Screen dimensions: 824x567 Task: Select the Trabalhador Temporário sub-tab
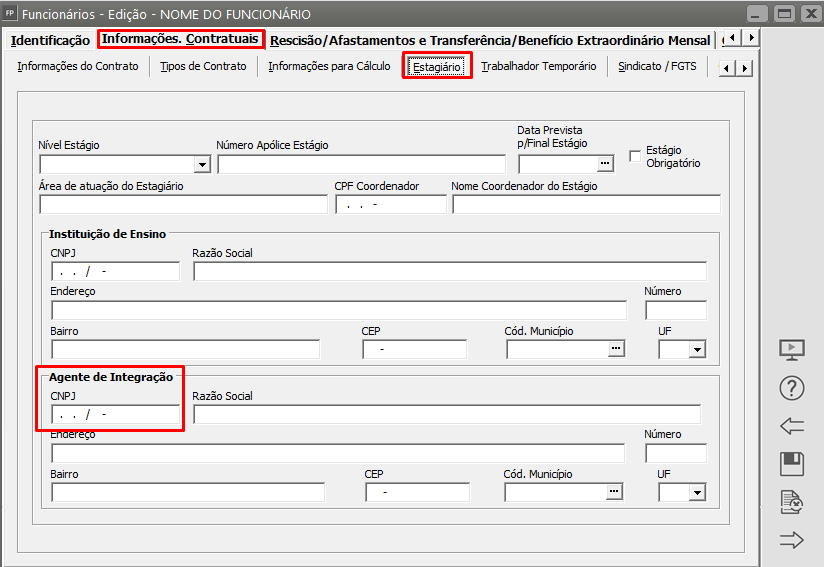pyautogui.click(x=538, y=67)
